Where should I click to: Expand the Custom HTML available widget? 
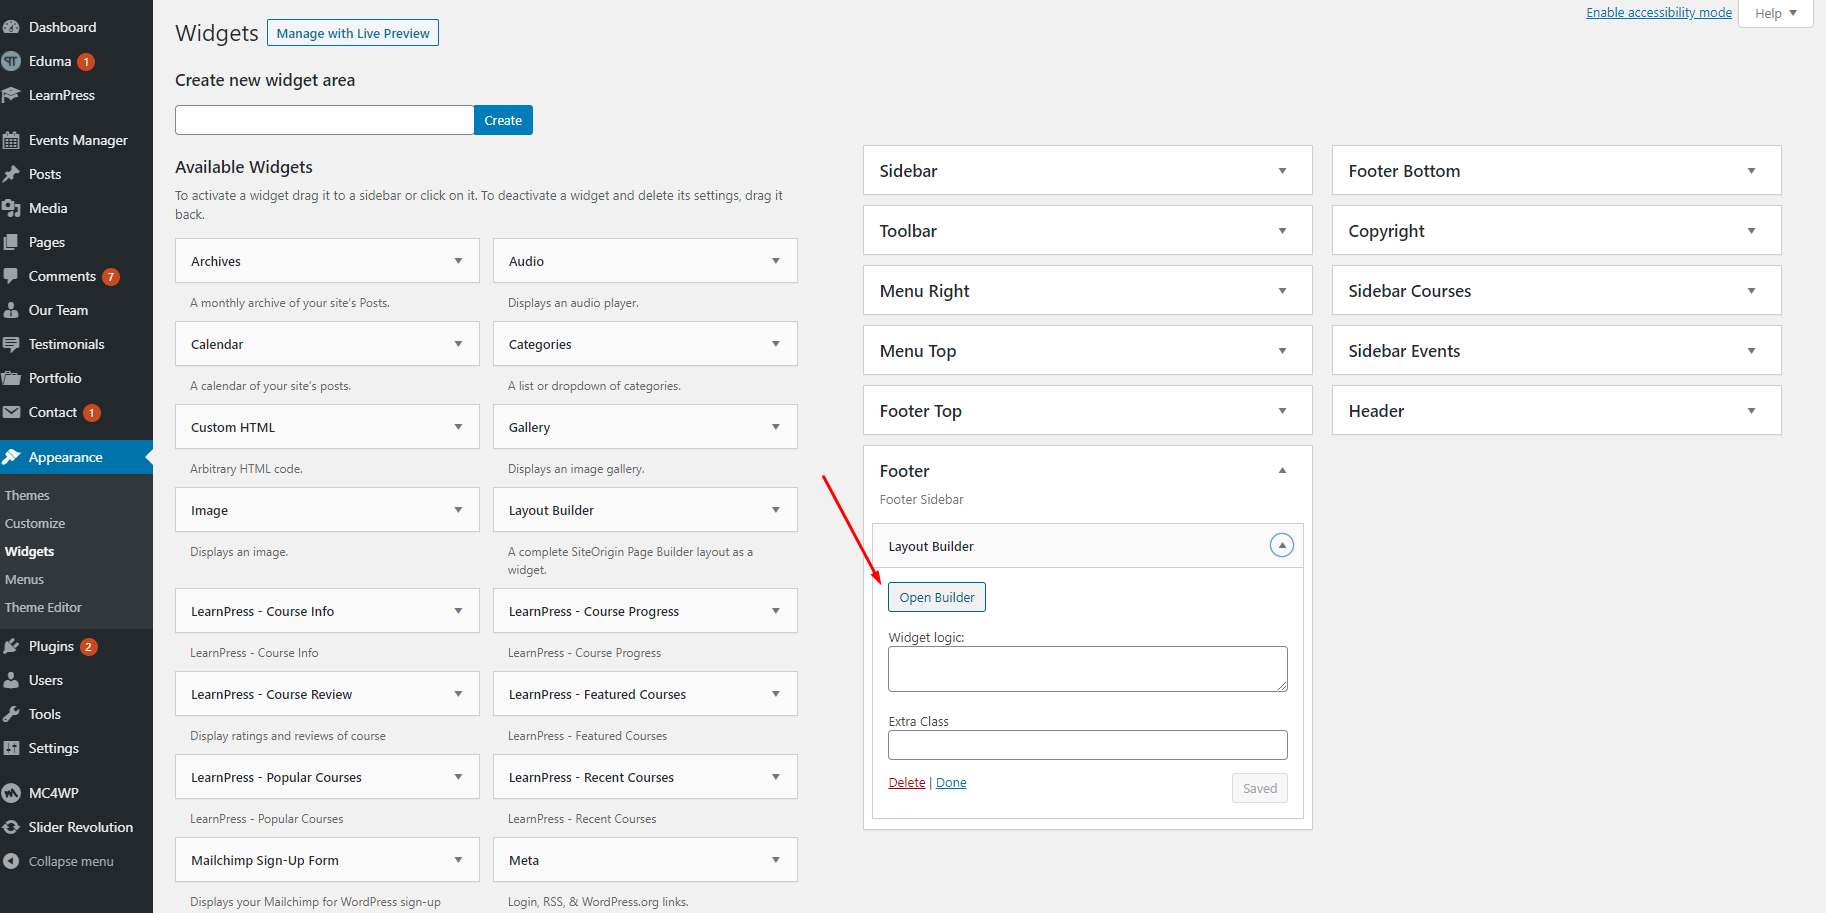coord(458,427)
